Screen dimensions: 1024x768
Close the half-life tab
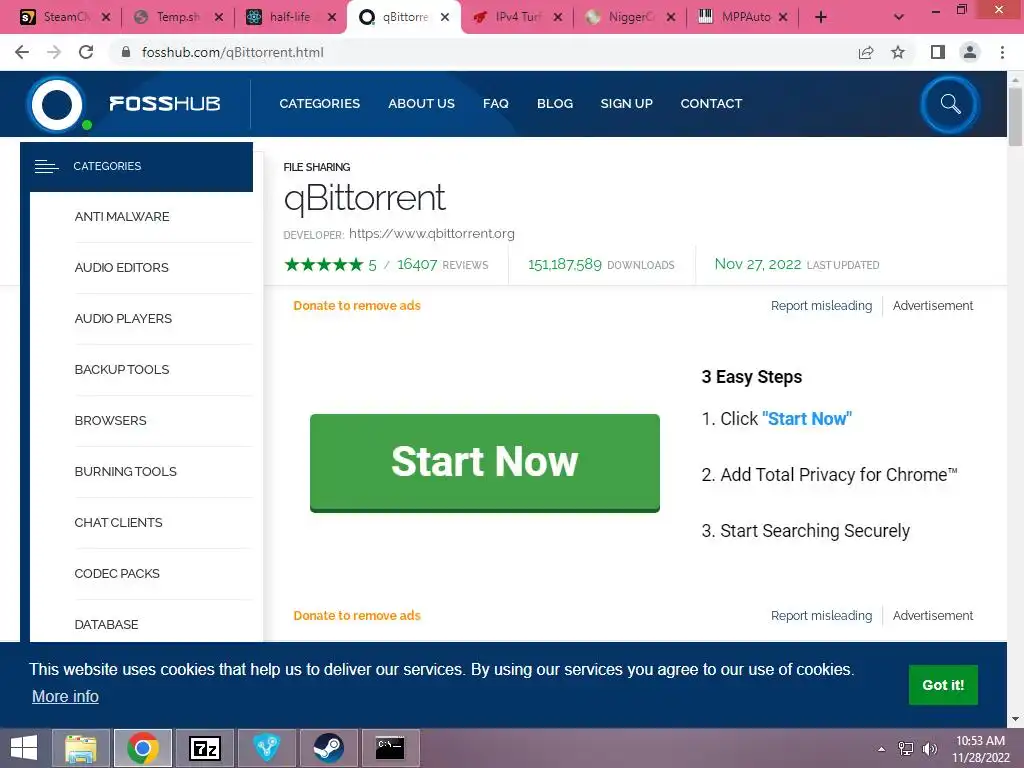point(332,17)
